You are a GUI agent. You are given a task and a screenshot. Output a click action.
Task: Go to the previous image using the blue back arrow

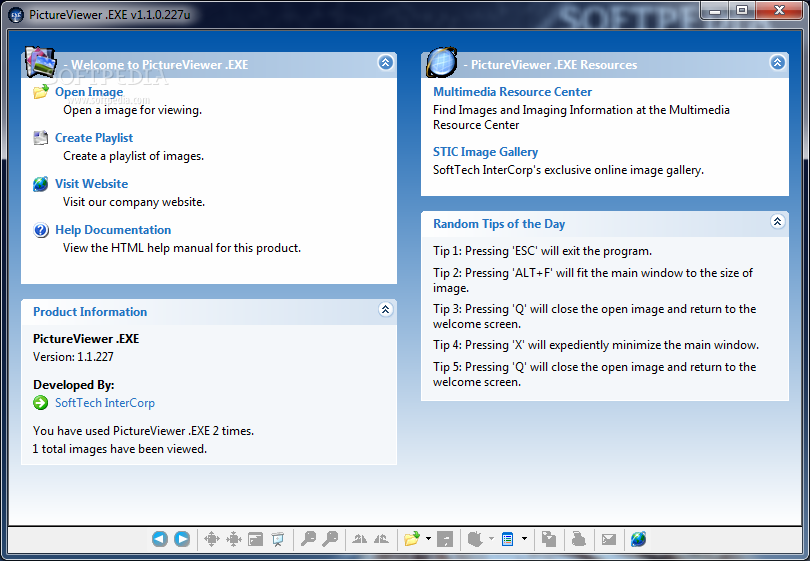(160, 539)
